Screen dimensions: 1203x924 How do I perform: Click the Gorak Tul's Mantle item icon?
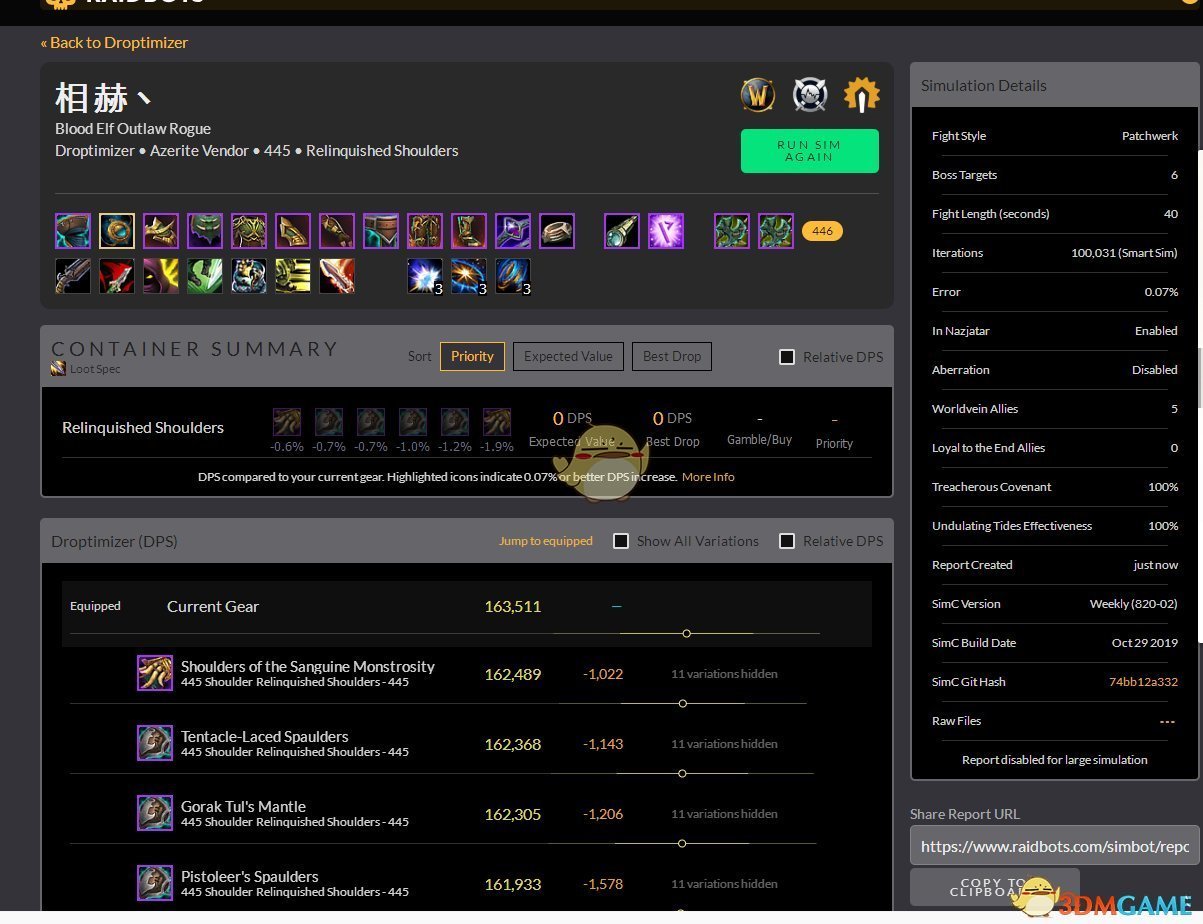point(155,813)
